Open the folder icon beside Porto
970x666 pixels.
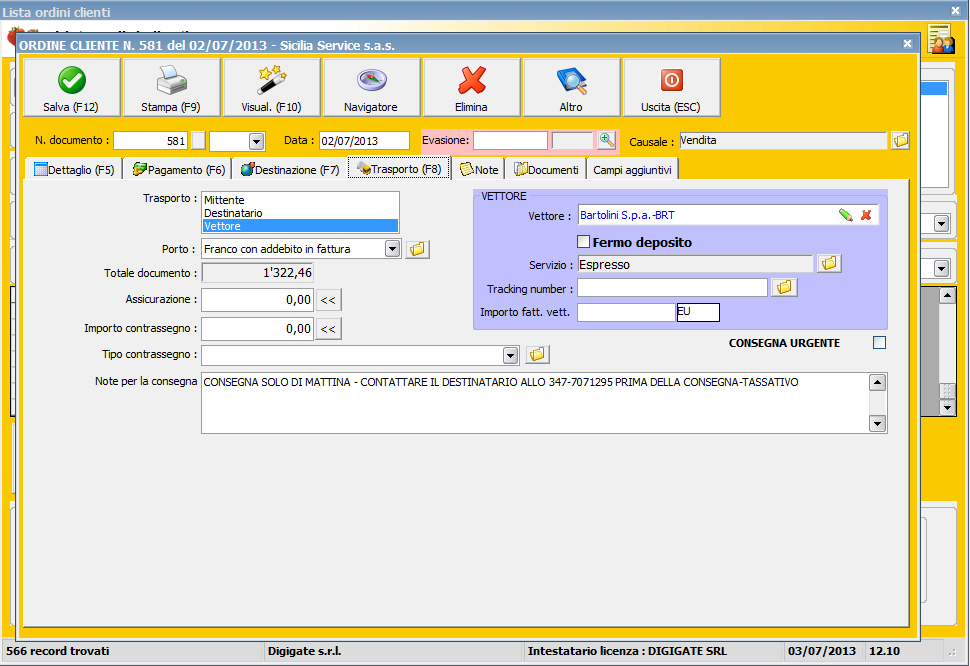tap(418, 249)
